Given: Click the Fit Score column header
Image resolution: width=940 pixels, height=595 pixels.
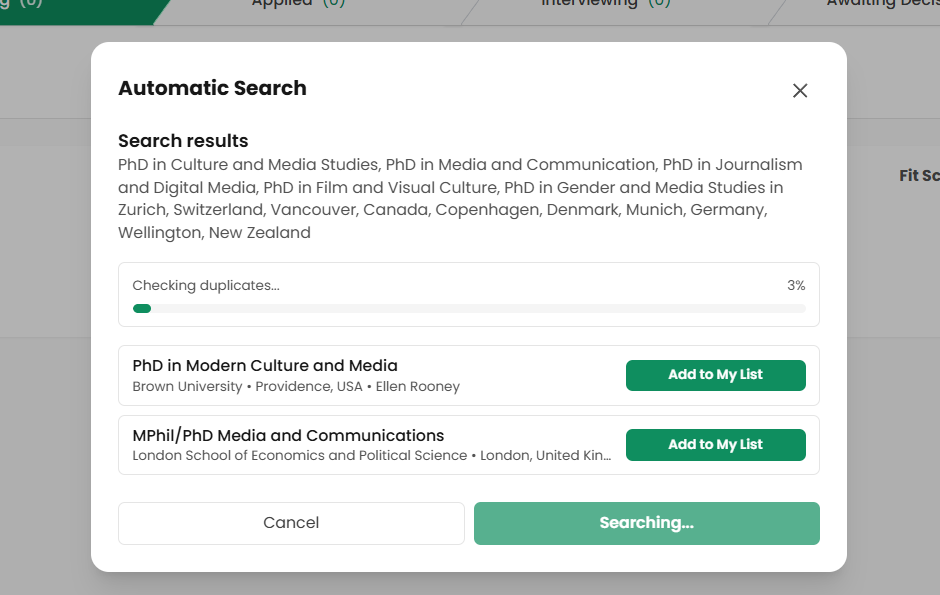Looking at the screenshot, I should click(x=920, y=175).
